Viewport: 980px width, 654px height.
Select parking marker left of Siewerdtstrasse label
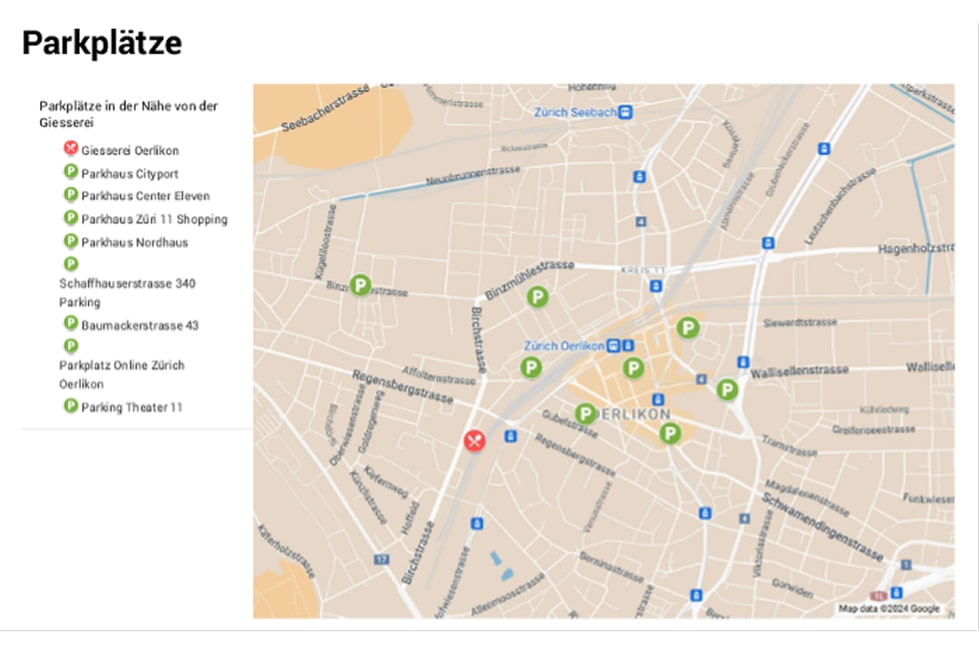click(688, 327)
